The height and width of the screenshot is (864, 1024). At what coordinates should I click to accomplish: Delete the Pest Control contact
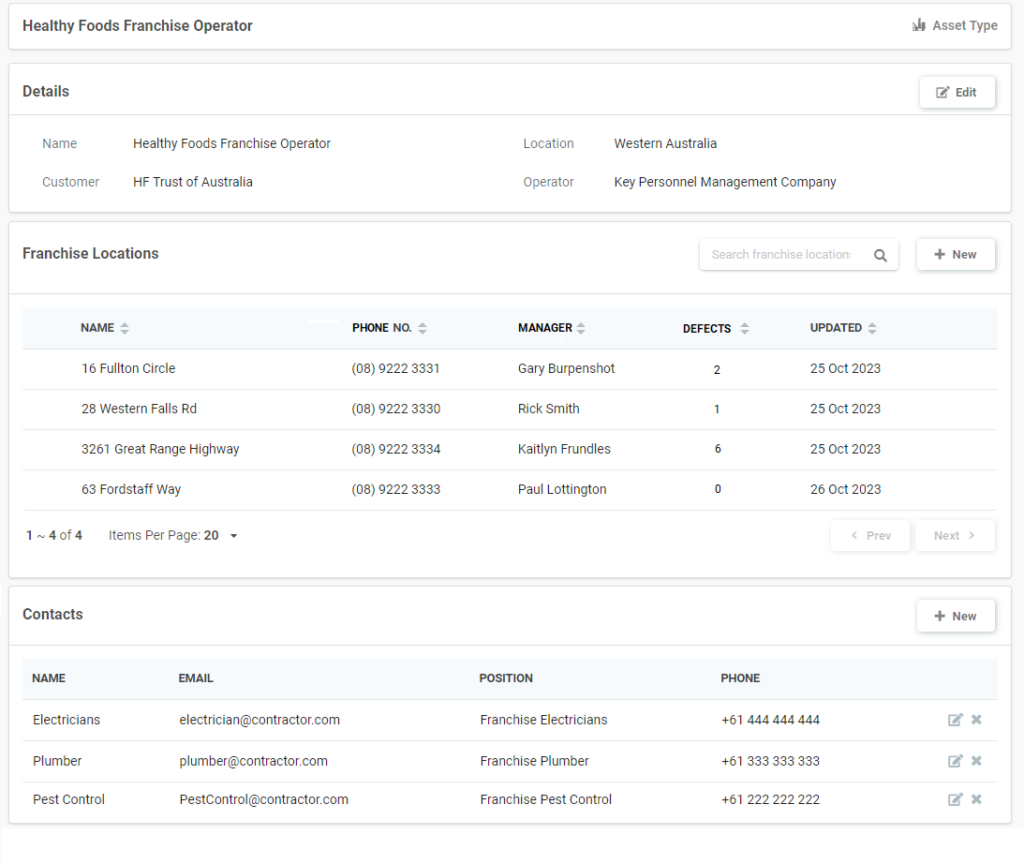(x=976, y=799)
